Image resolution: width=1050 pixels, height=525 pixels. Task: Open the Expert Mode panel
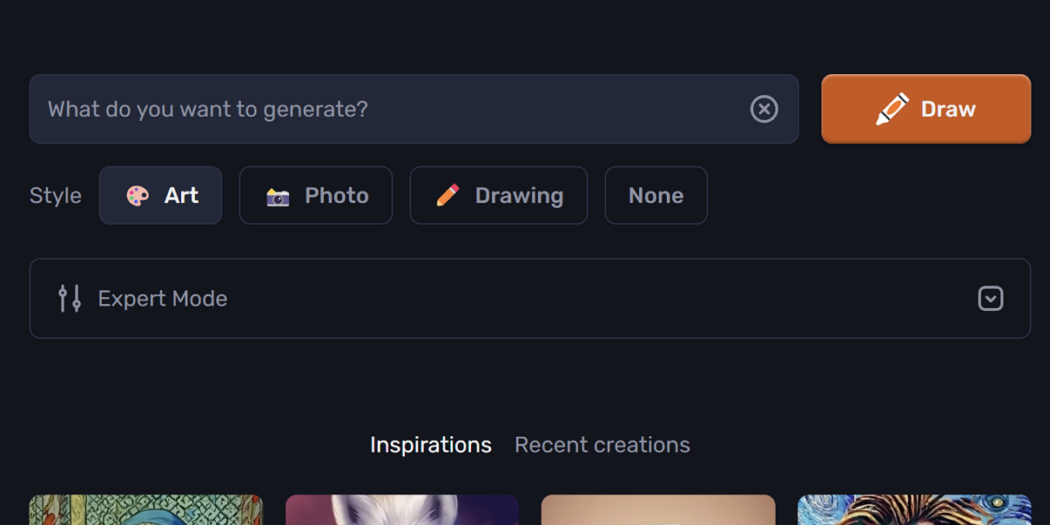pos(530,299)
